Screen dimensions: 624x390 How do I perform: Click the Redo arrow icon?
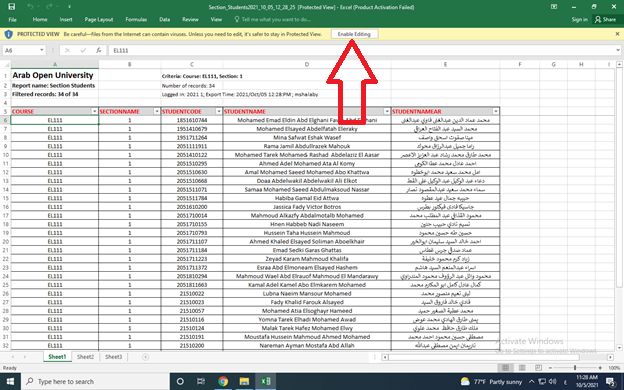pyautogui.click(x=49, y=7)
